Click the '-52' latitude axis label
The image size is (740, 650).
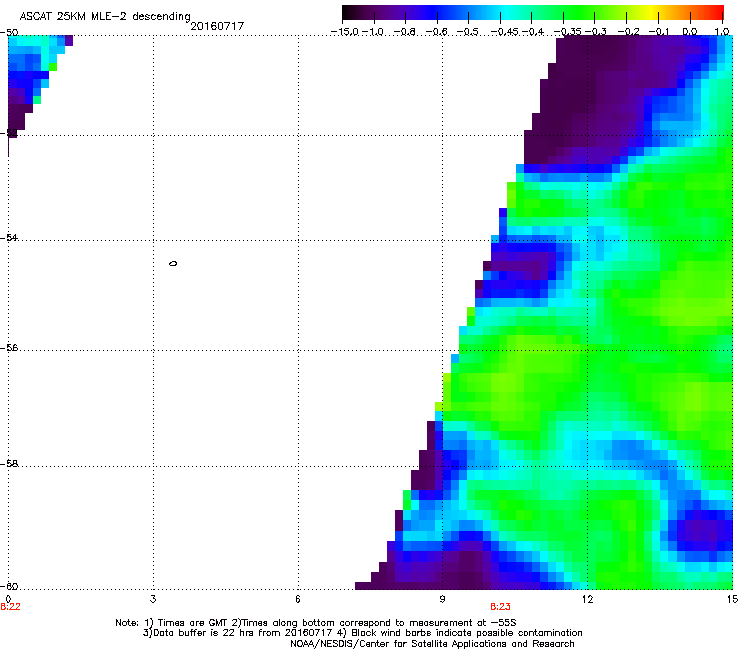coord(9,133)
